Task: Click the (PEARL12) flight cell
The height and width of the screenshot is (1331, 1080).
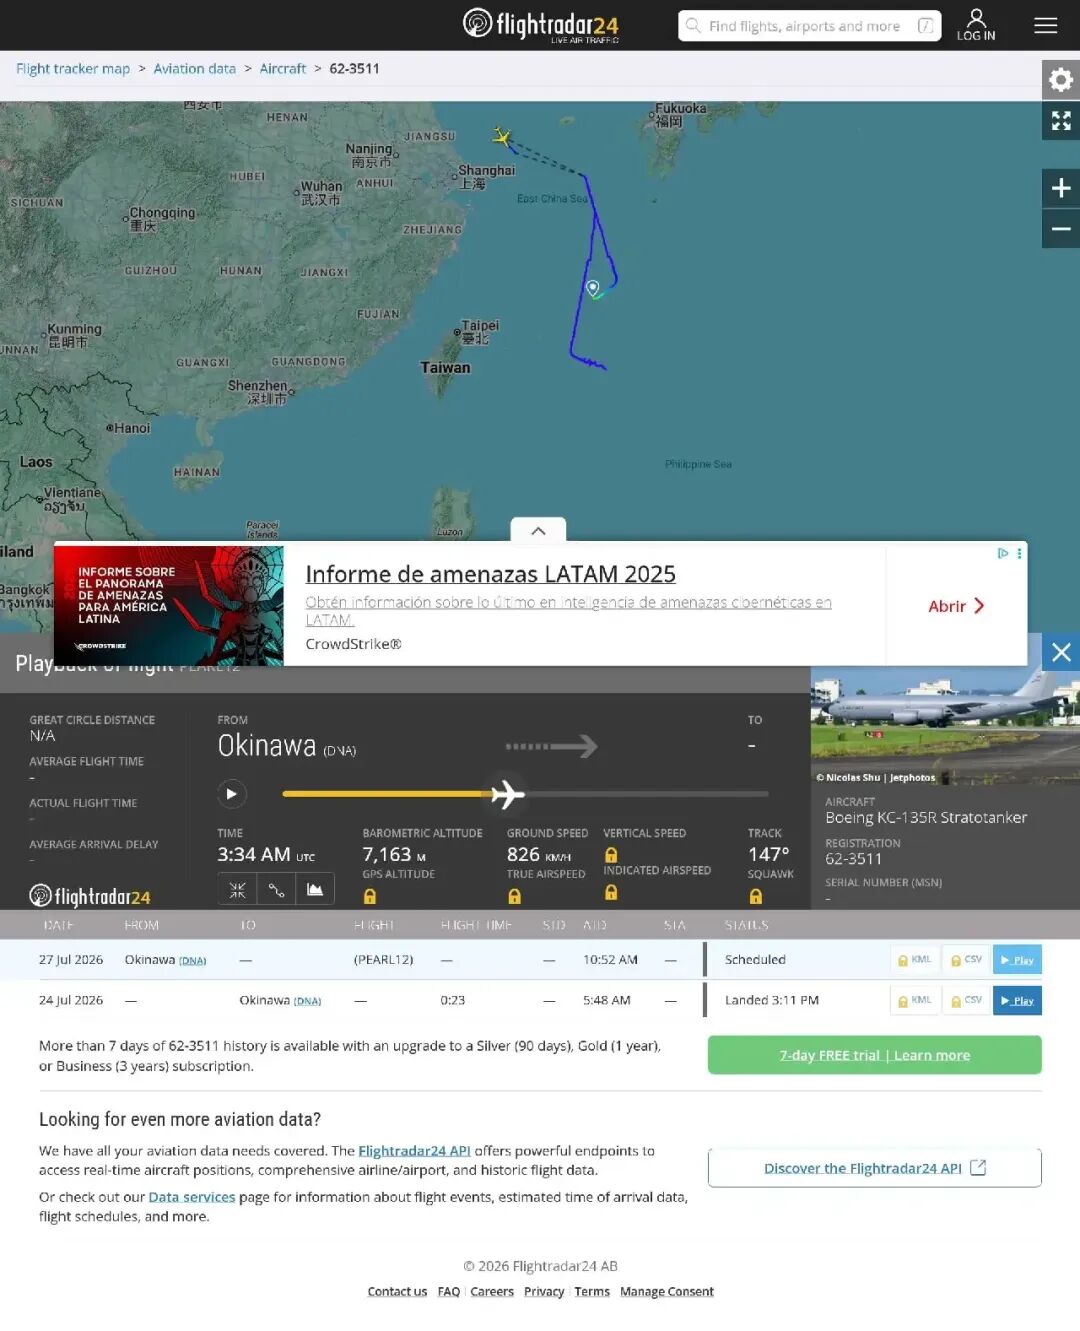Action: (383, 960)
